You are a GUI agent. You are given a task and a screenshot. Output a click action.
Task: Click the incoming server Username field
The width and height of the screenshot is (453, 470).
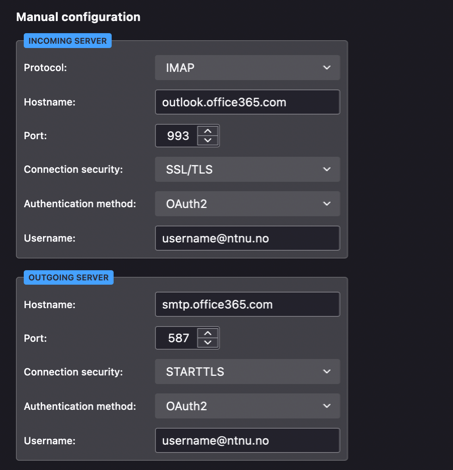click(x=247, y=238)
